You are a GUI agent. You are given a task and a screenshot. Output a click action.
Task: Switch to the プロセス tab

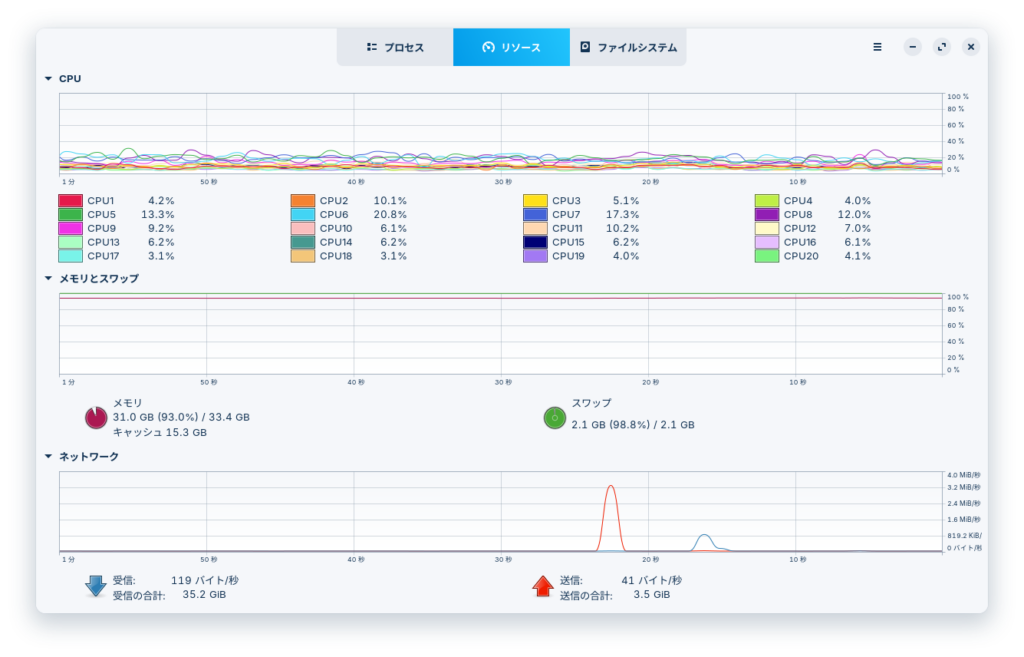(x=395, y=47)
